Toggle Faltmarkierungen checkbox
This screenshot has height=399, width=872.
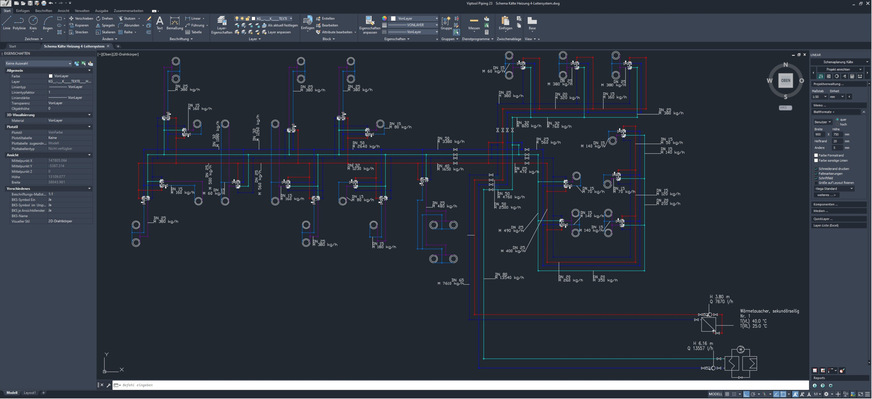pos(816,174)
